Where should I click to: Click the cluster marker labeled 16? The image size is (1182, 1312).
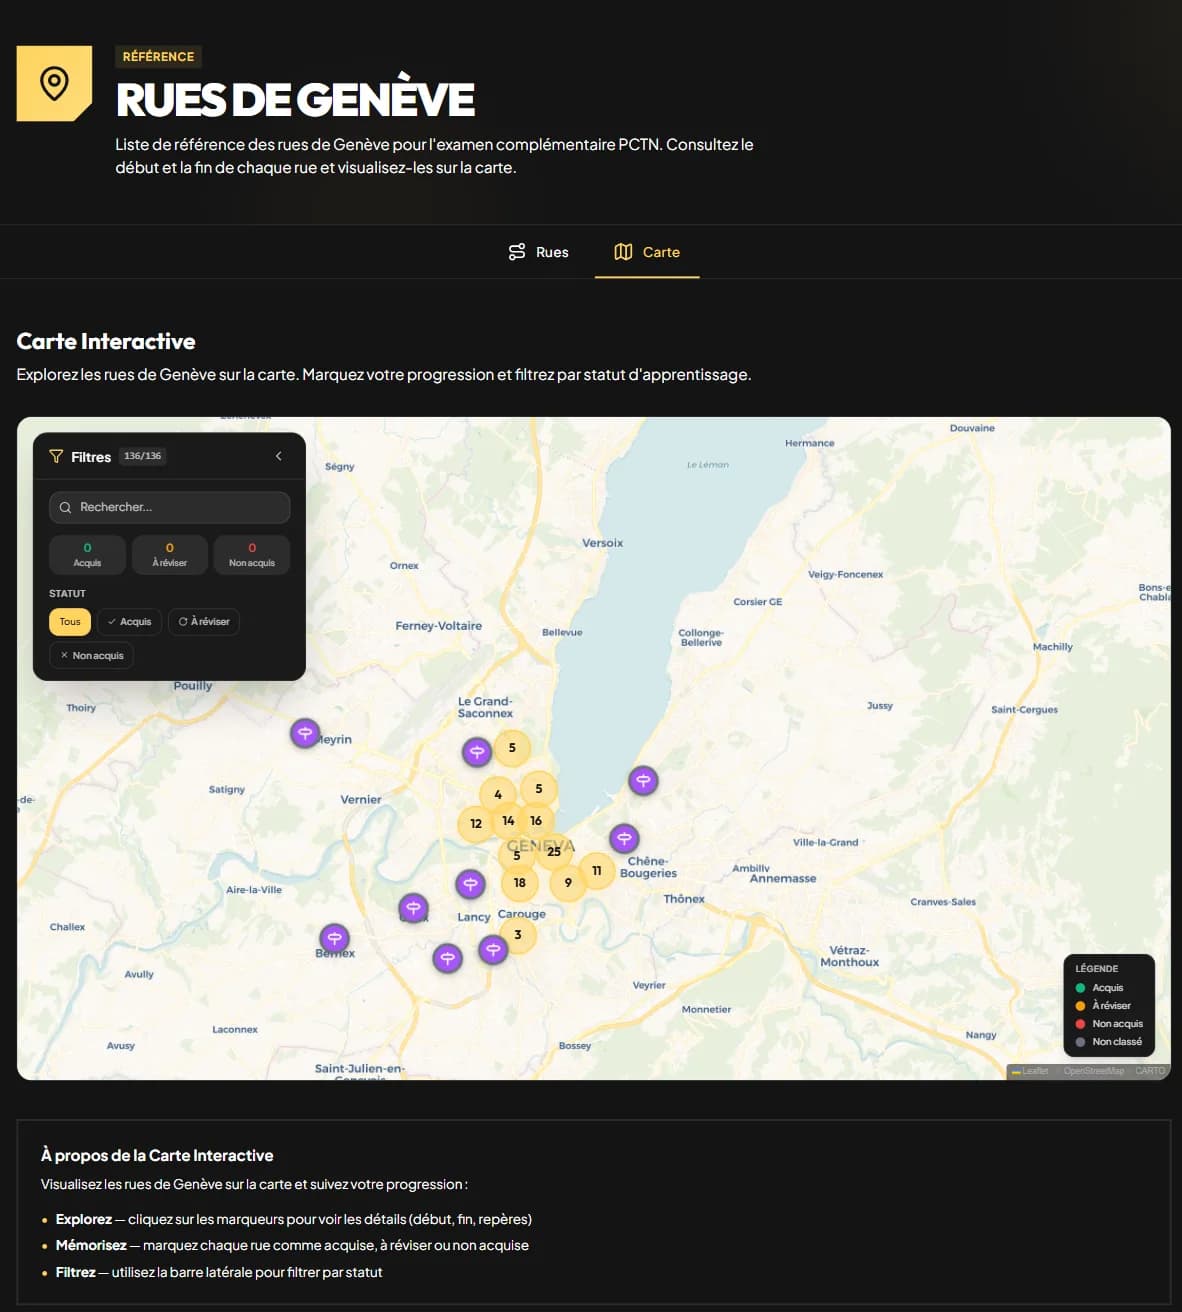coord(536,821)
